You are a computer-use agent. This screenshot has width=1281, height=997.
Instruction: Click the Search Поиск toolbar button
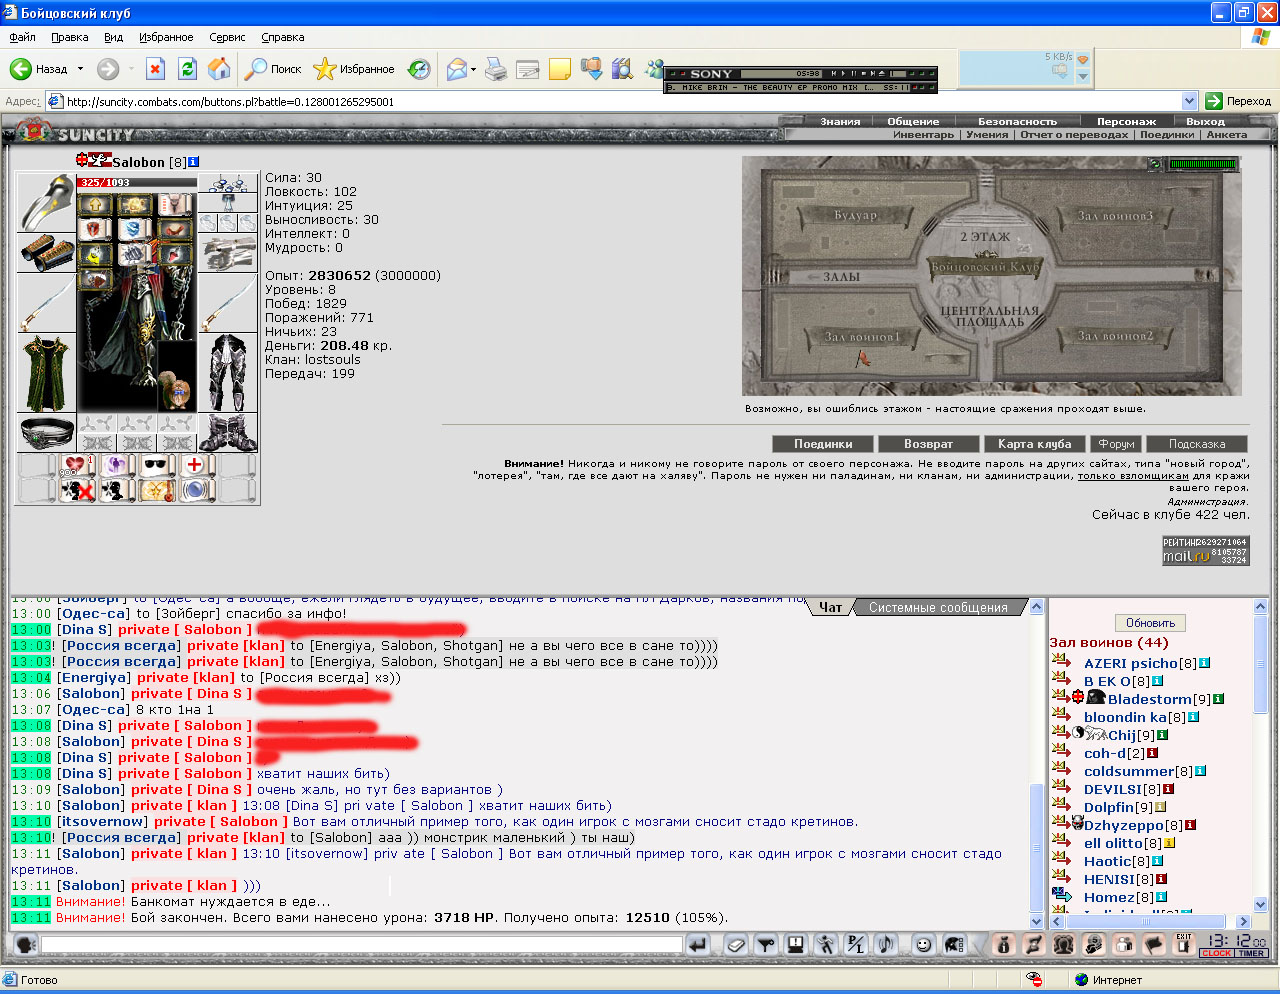tap(273, 69)
